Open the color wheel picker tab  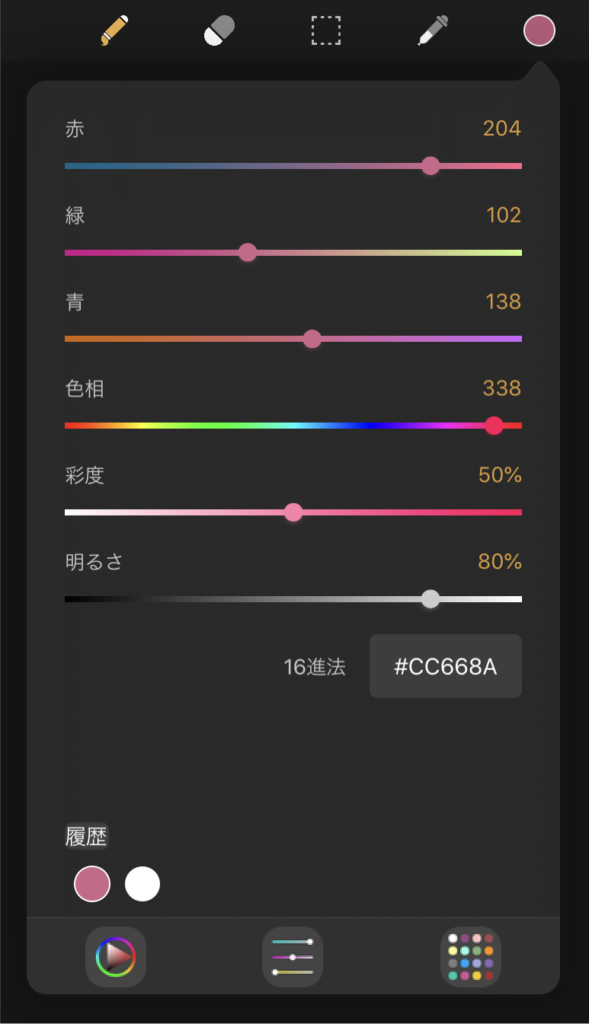pyautogui.click(x=116, y=957)
